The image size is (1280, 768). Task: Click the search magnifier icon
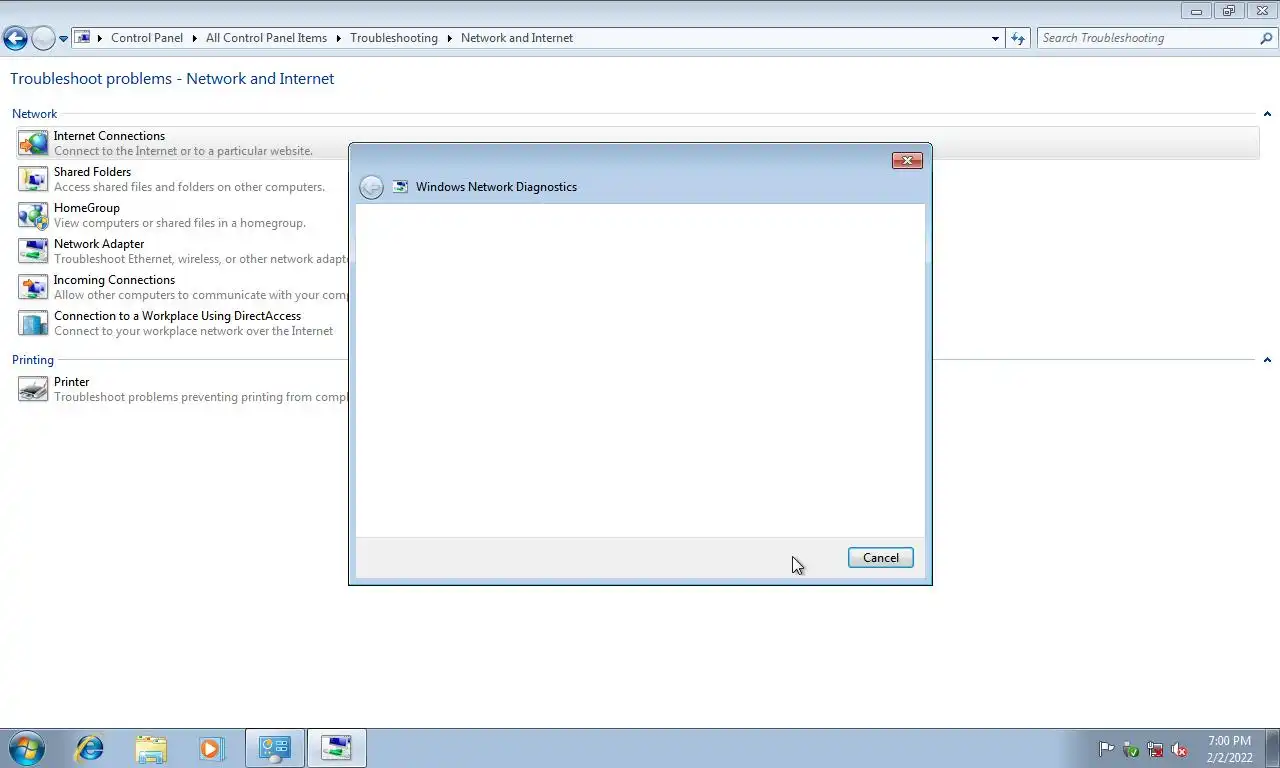pos(1267,38)
